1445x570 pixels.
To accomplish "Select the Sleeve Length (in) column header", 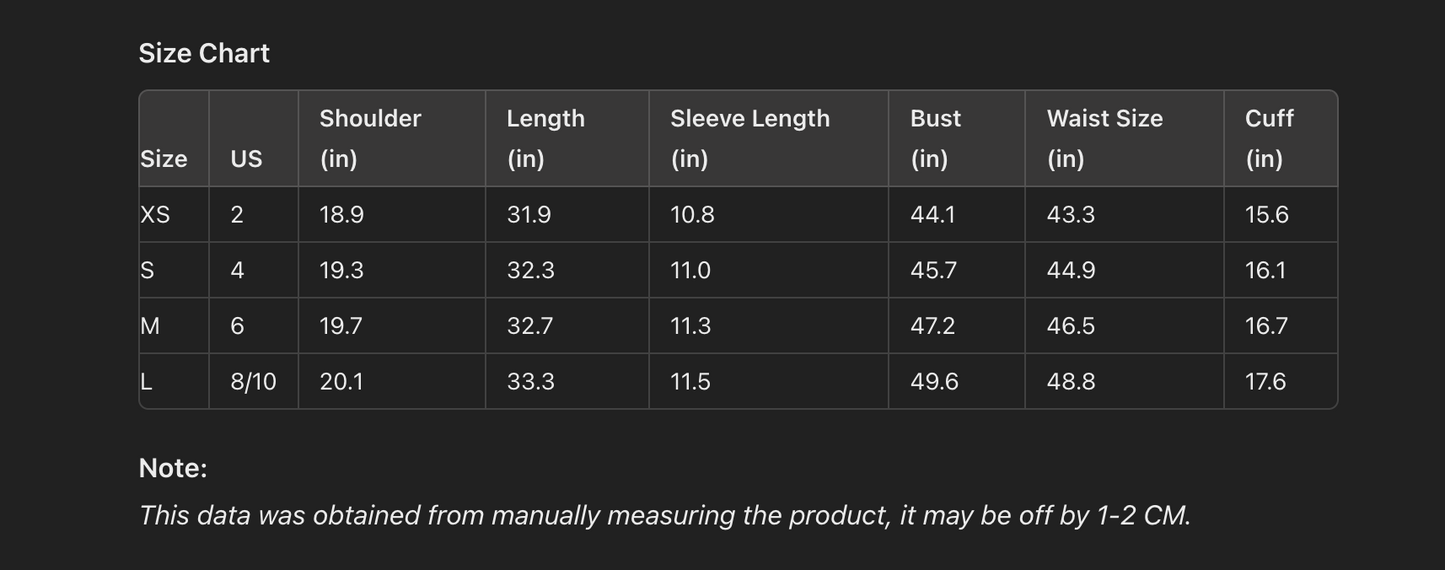I will (749, 138).
